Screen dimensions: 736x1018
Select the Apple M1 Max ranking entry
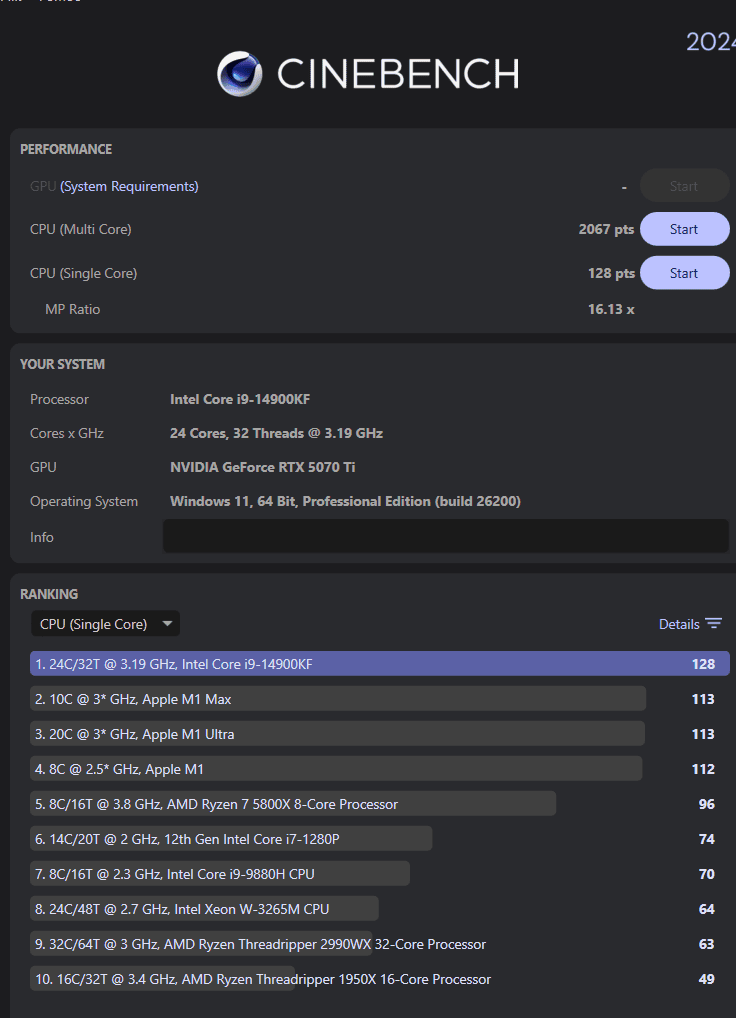click(x=337, y=699)
